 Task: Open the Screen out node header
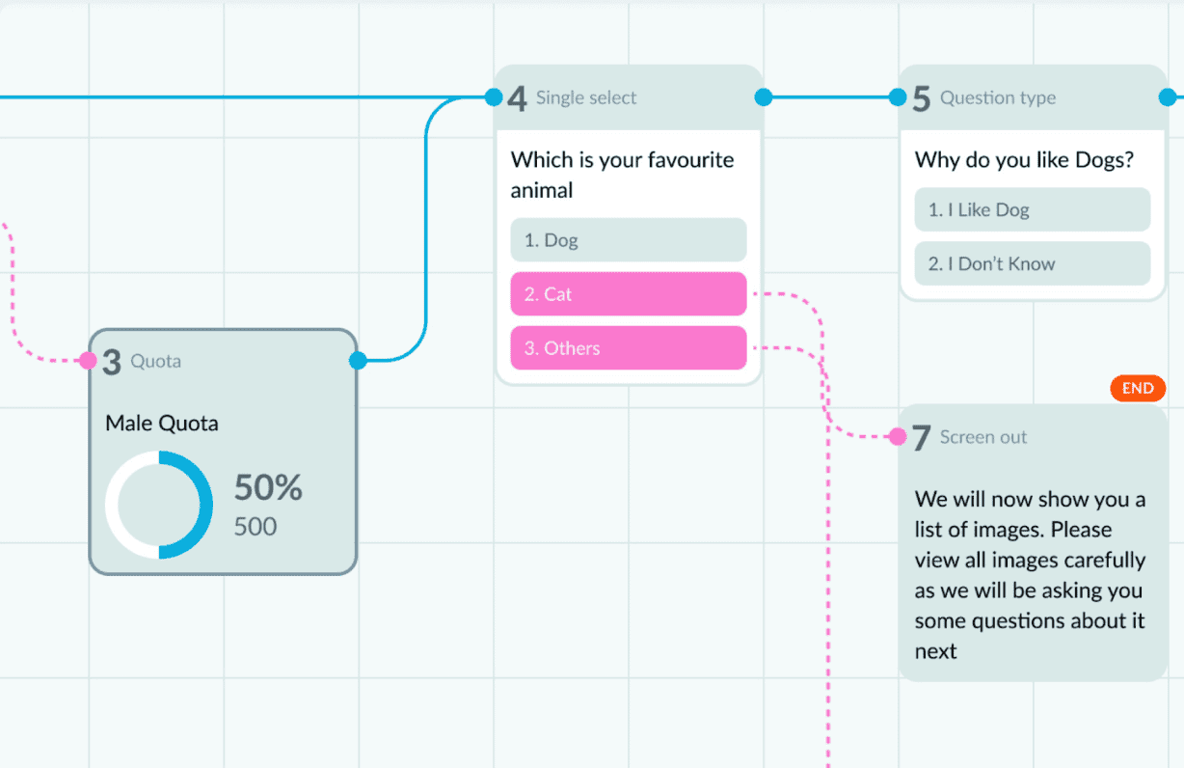(1032, 437)
